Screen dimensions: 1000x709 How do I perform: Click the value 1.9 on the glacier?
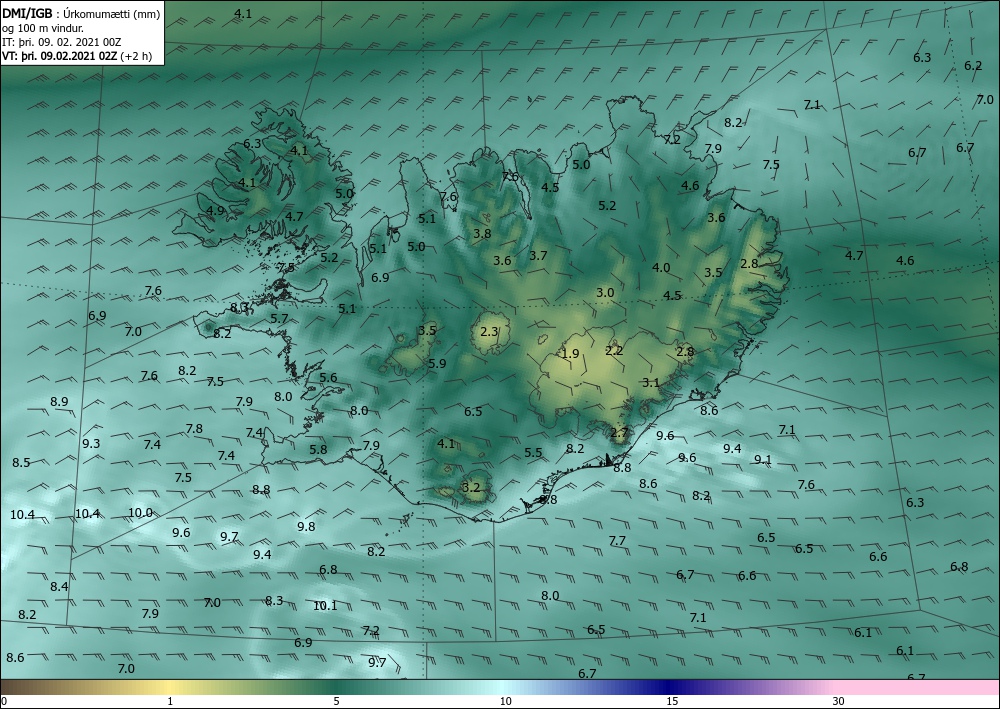tap(570, 354)
